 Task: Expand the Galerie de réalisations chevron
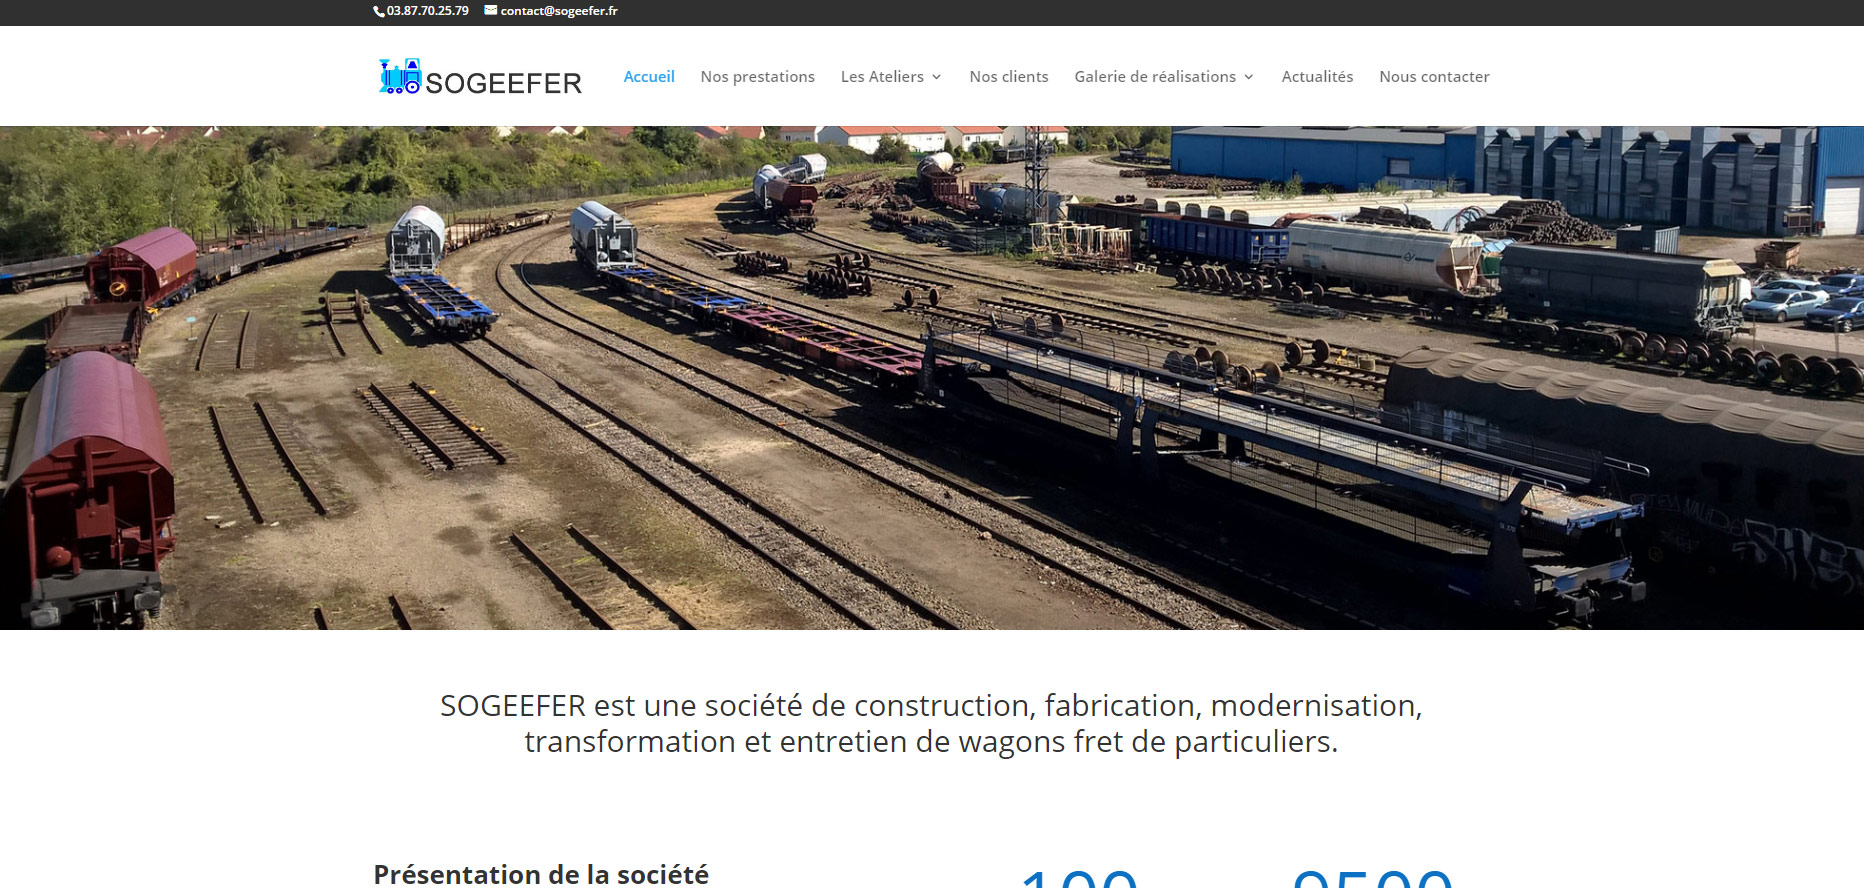pos(1248,77)
